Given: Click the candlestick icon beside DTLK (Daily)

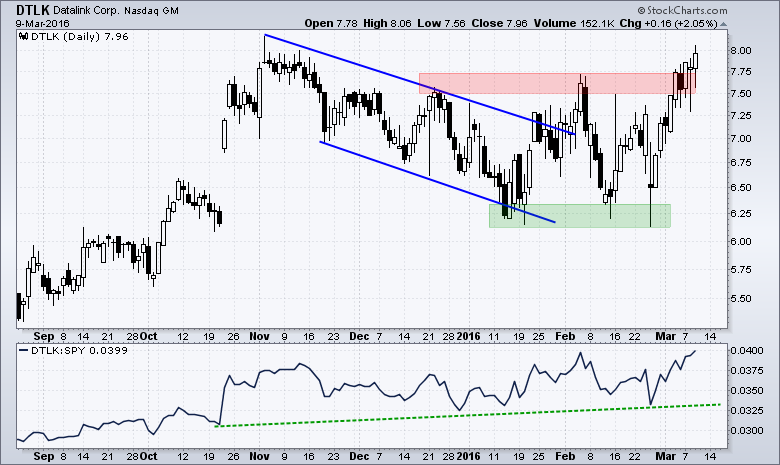Looking at the screenshot, I should tap(23, 36).
